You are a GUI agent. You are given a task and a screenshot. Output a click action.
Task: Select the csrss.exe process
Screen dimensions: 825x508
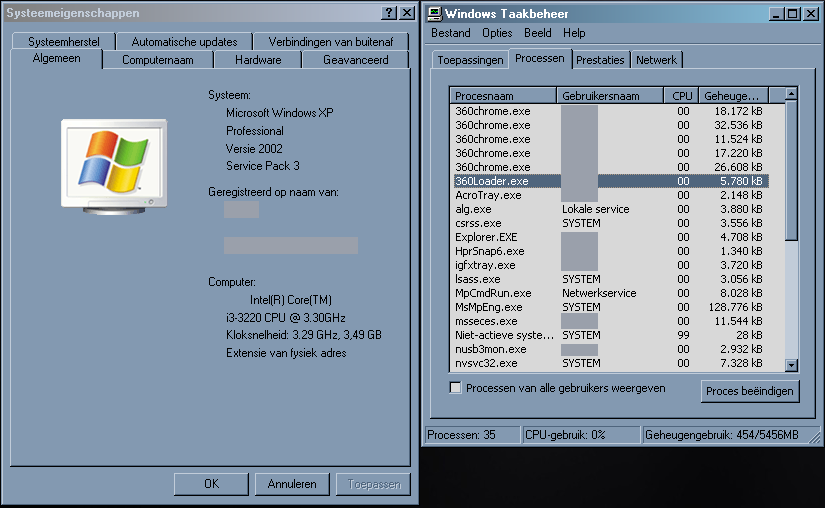[x=611, y=223]
